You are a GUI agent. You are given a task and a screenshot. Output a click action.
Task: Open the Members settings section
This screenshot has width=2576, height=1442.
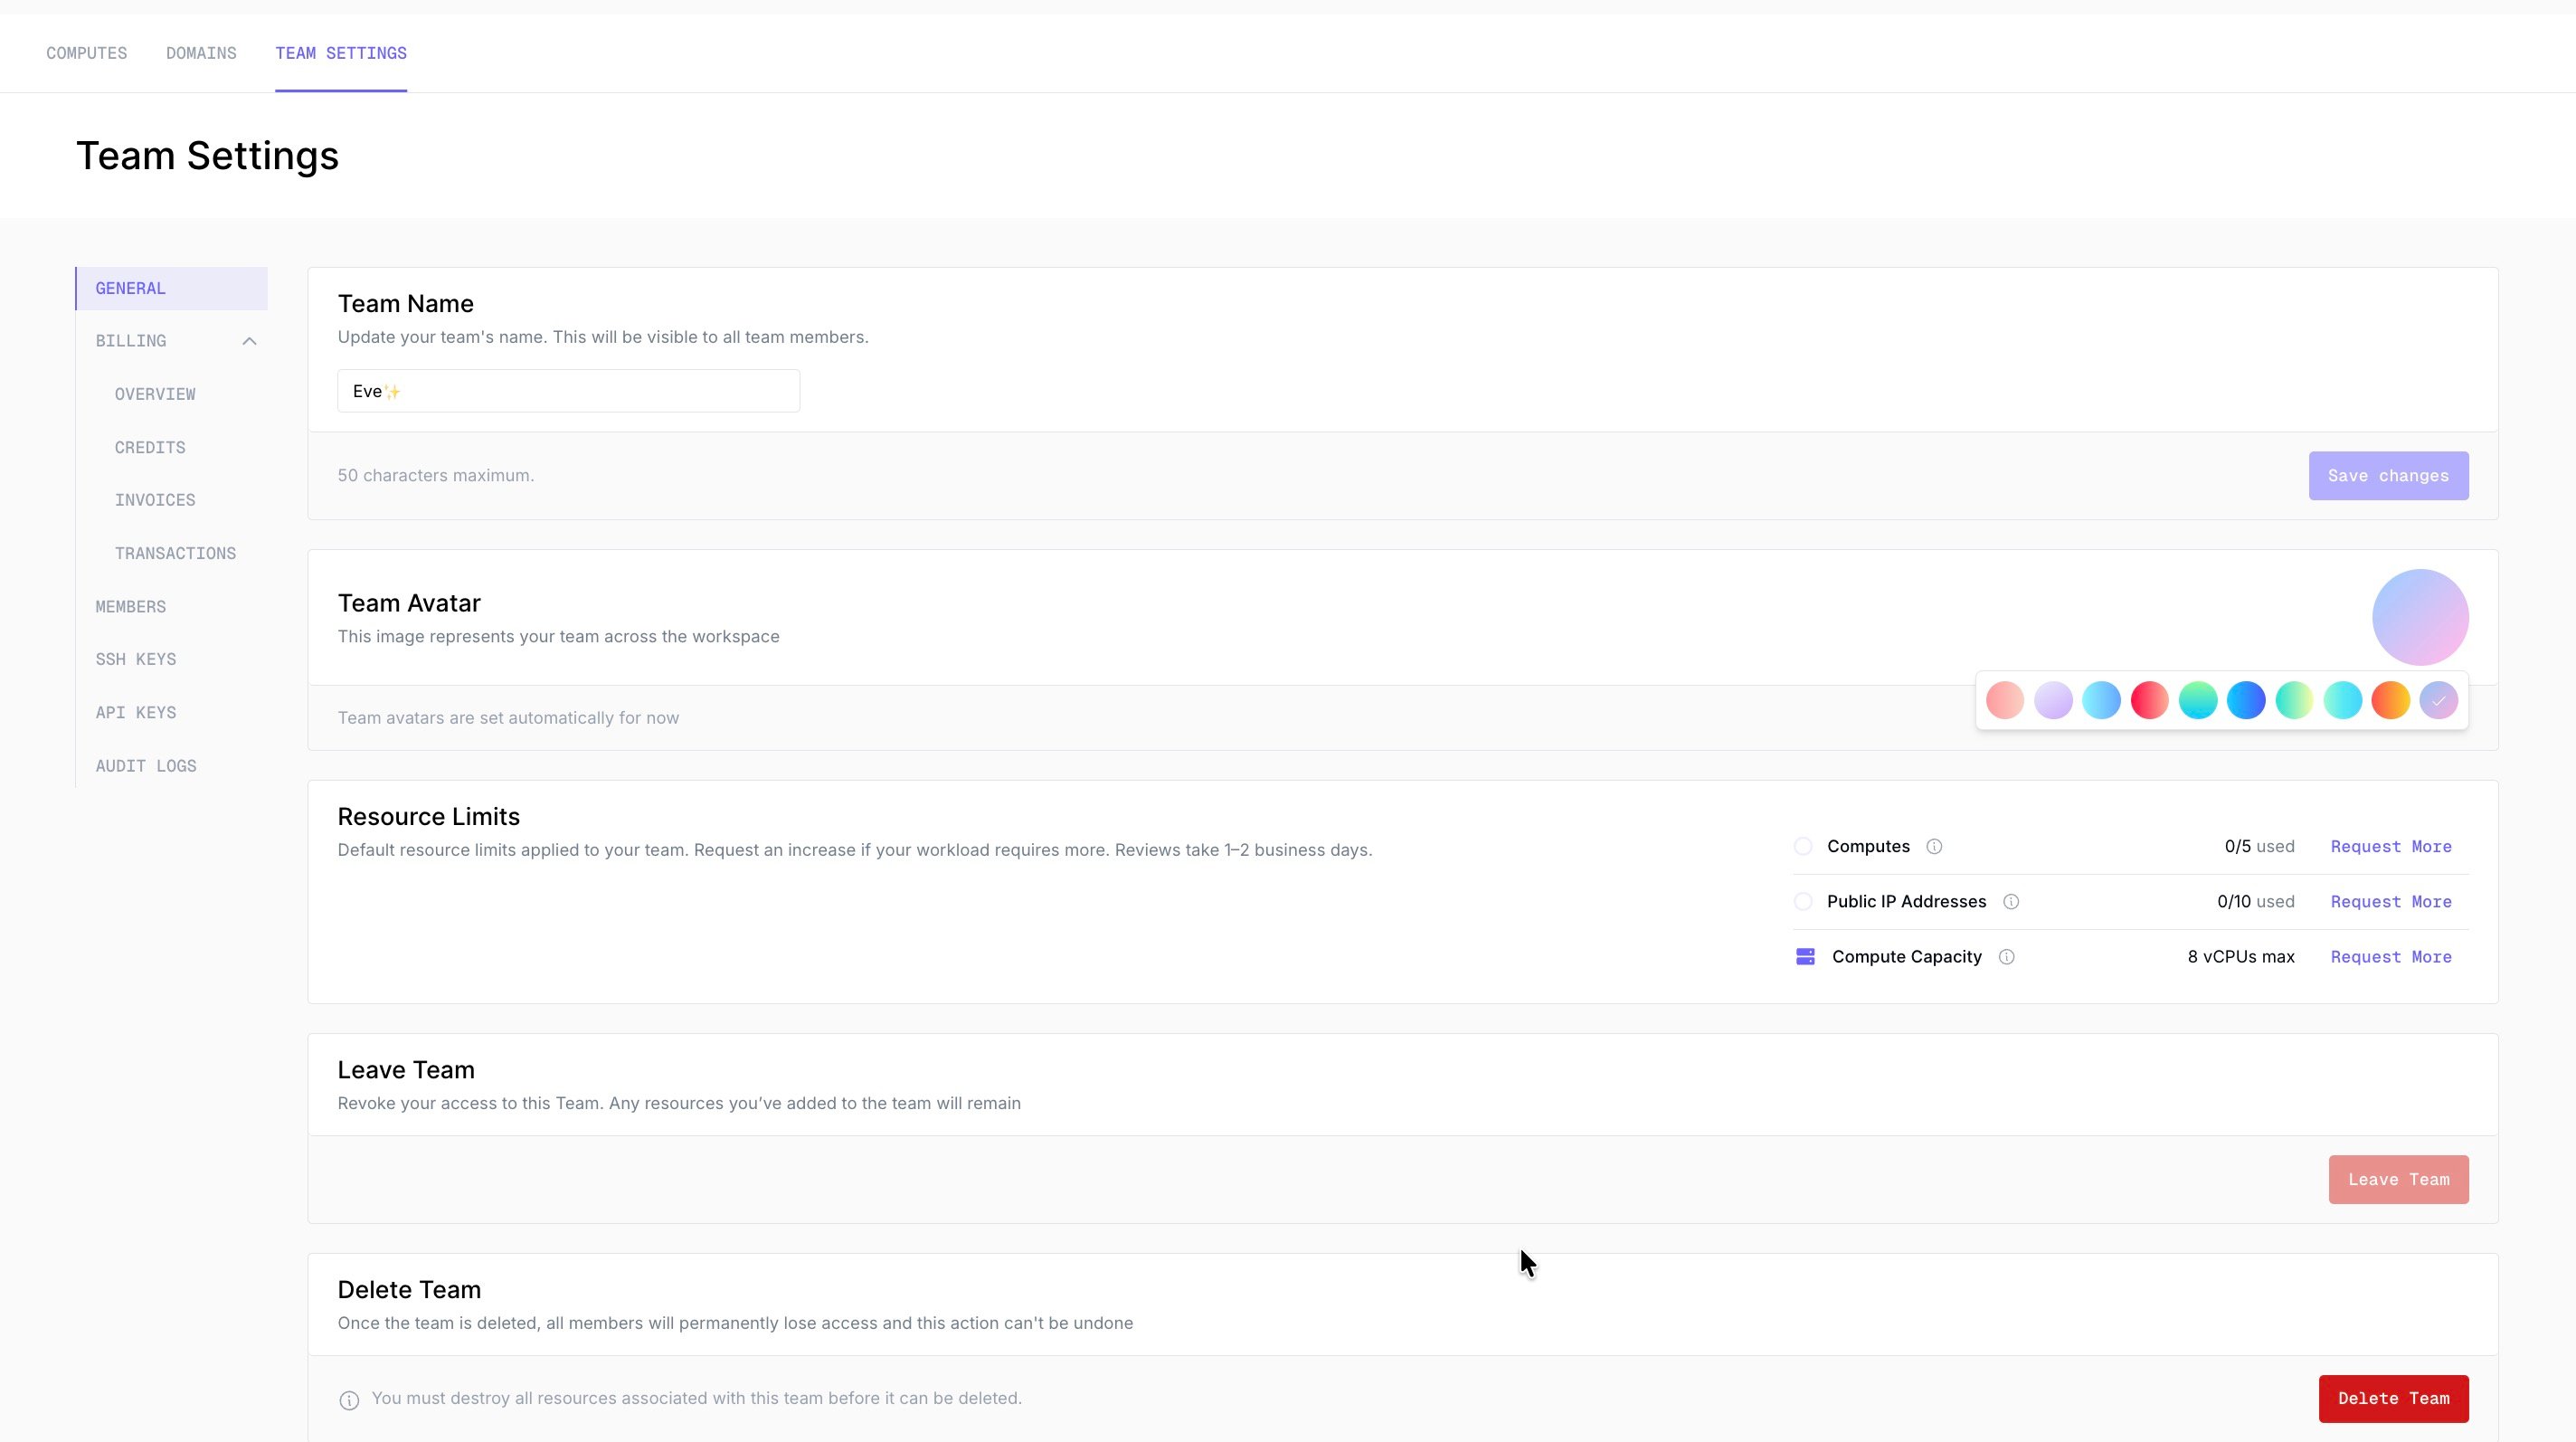131,607
